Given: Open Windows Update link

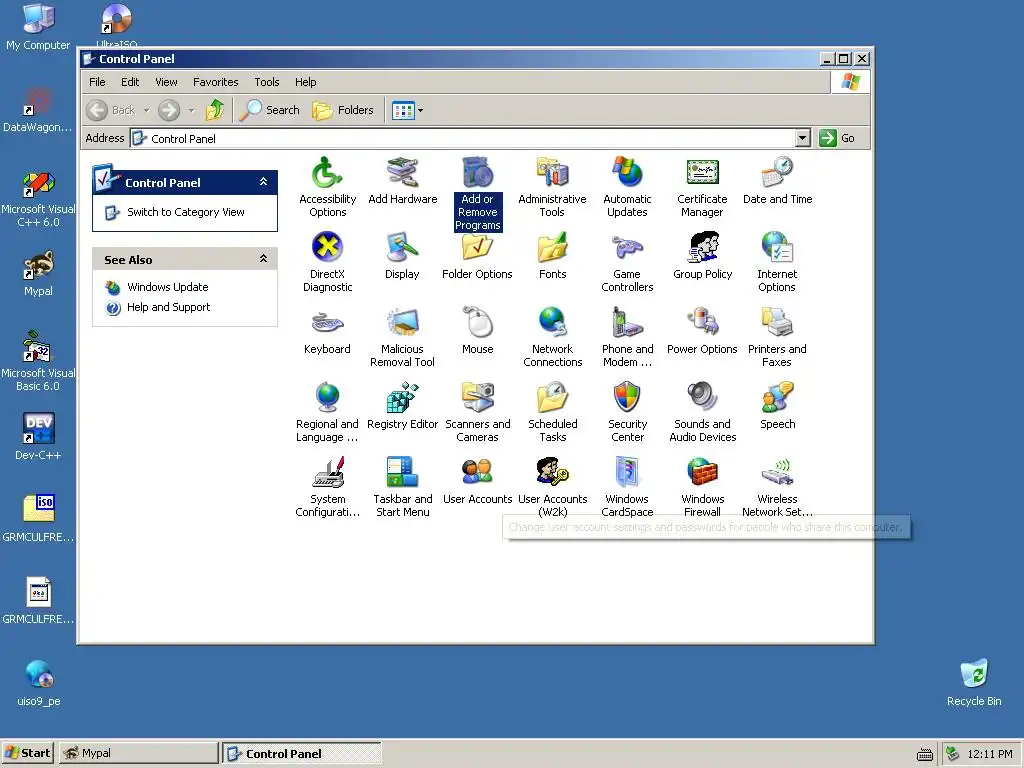Looking at the screenshot, I should point(167,287).
